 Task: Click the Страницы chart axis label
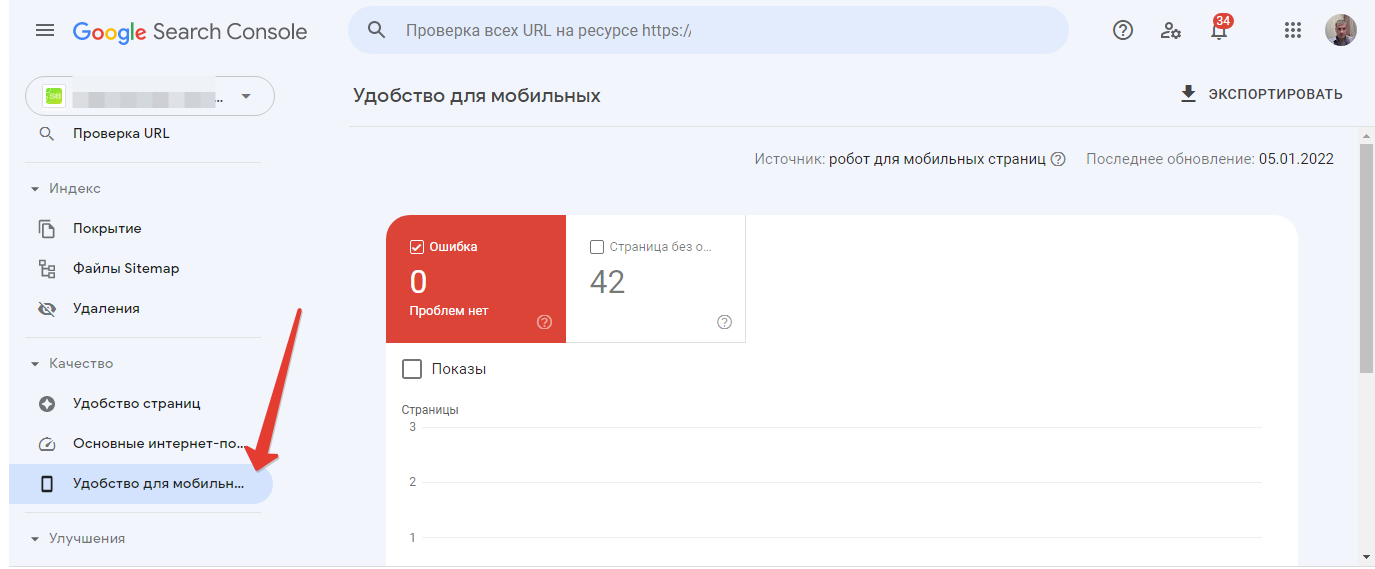[x=430, y=410]
